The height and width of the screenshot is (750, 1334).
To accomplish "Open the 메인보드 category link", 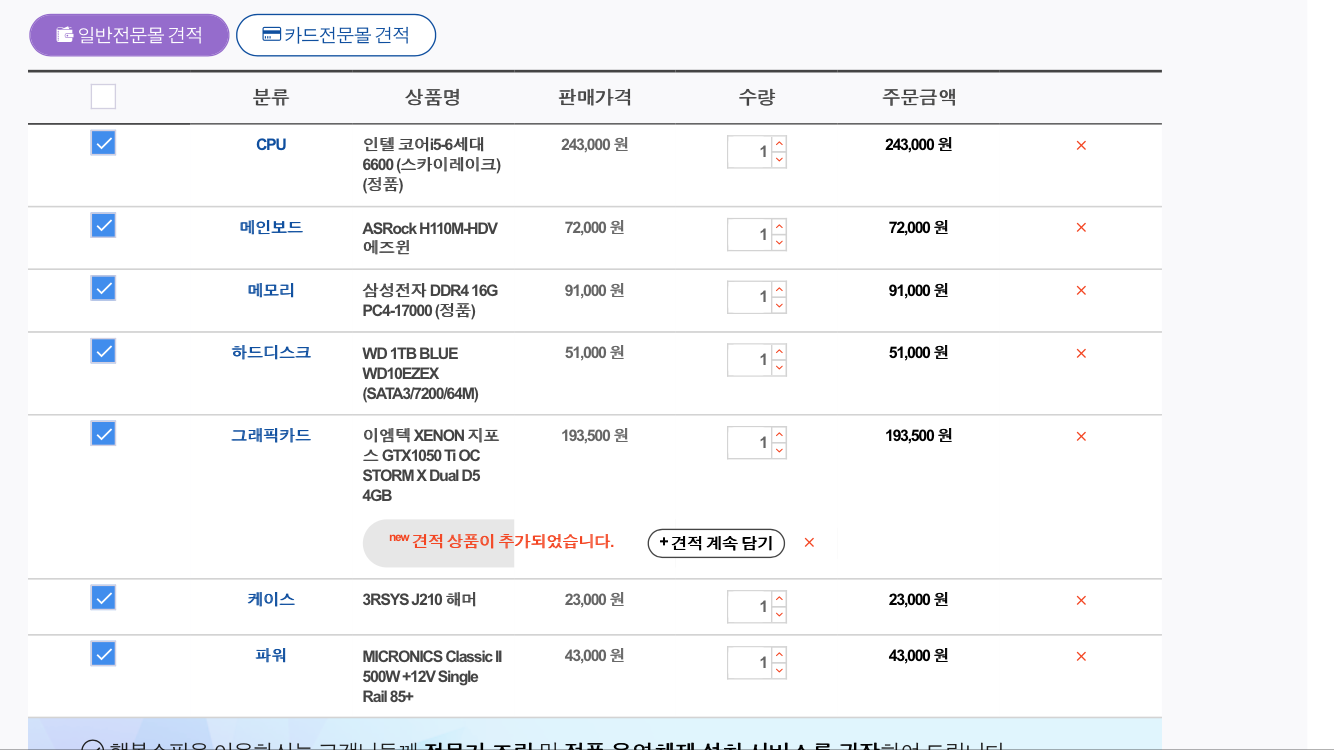I will [x=271, y=227].
